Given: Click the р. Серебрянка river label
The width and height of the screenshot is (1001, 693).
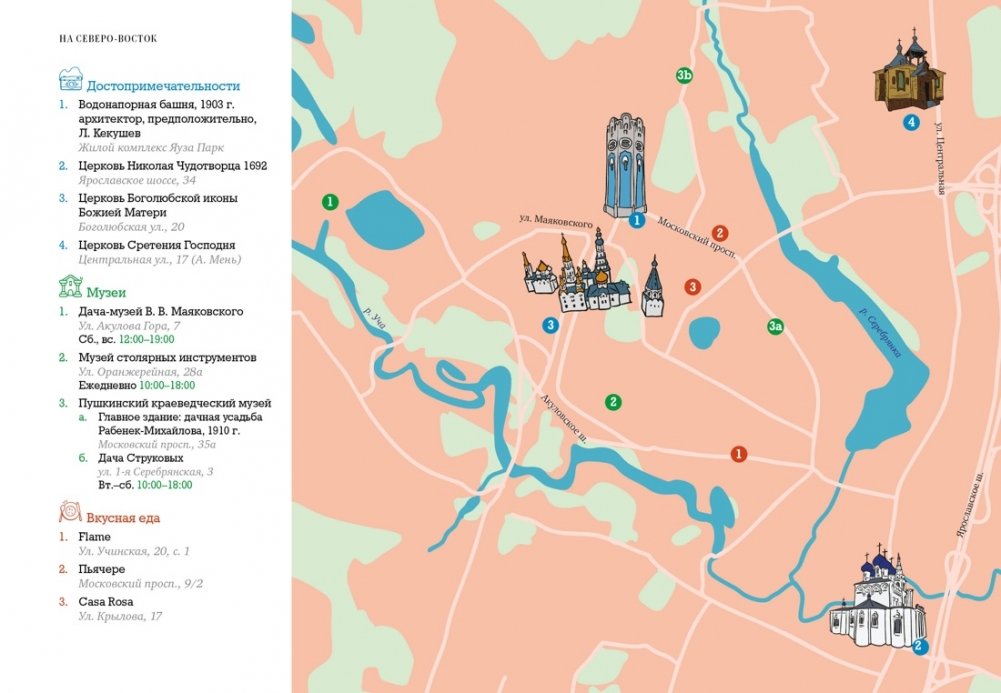Looking at the screenshot, I should pyautogui.click(x=881, y=333).
